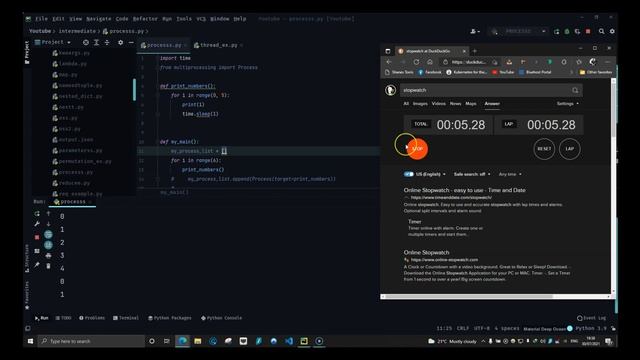
Task: Click the up arrow in Run panel
Action: (49, 213)
